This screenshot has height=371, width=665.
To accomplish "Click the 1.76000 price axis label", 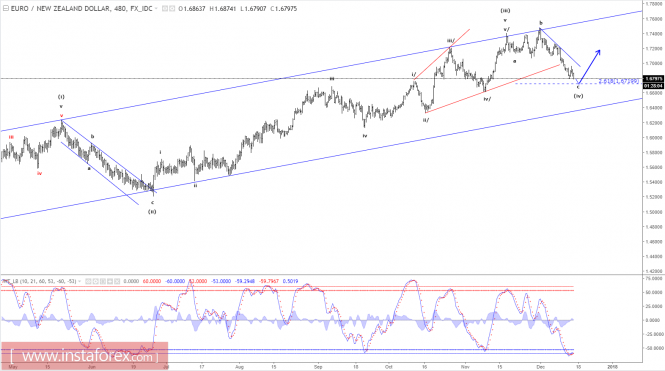I will [x=654, y=19].
